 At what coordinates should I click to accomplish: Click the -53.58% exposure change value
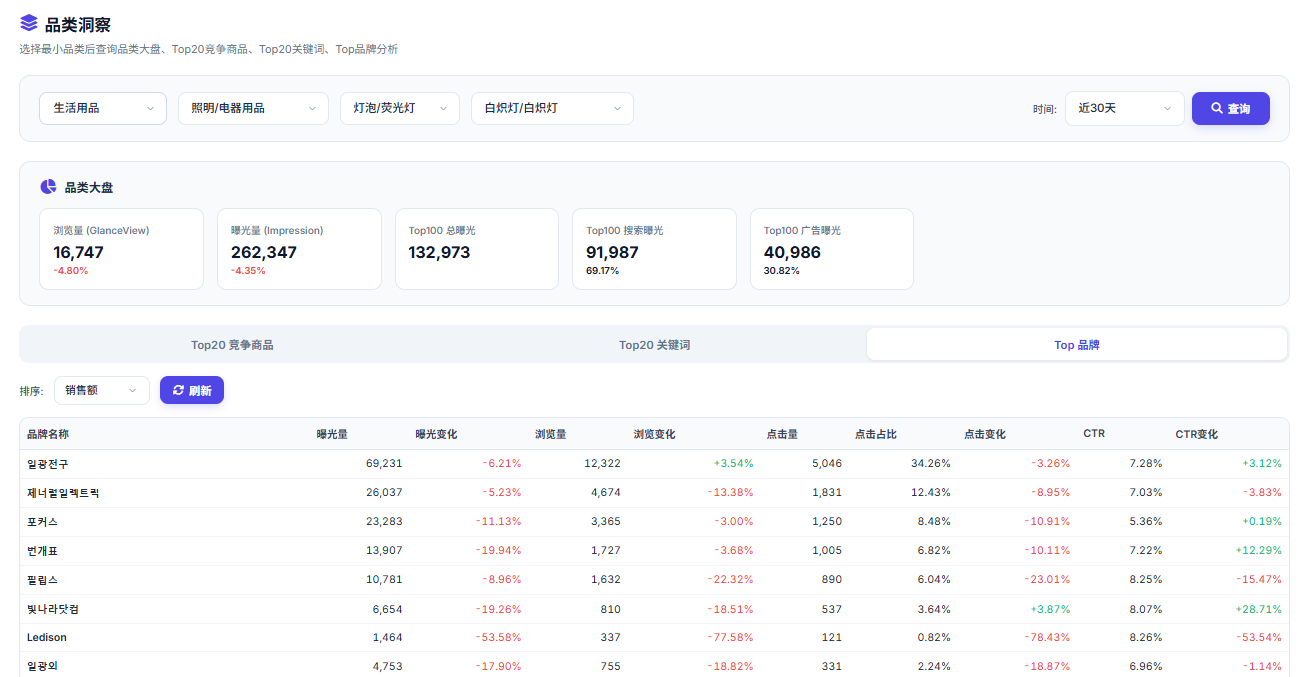pos(501,637)
